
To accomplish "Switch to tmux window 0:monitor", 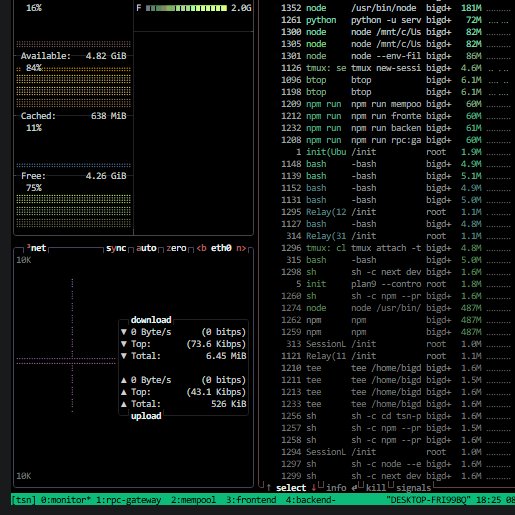I will pyautogui.click(x=66, y=500).
